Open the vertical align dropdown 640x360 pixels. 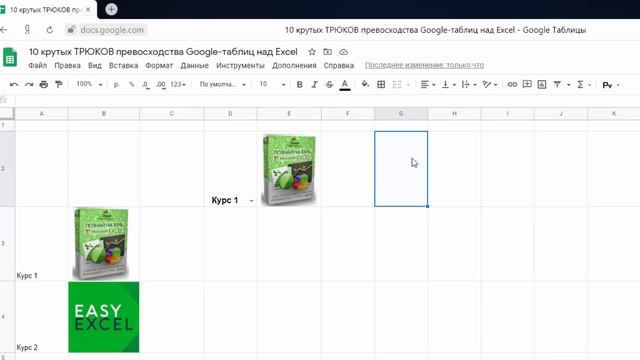pyautogui.click(x=449, y=84)
